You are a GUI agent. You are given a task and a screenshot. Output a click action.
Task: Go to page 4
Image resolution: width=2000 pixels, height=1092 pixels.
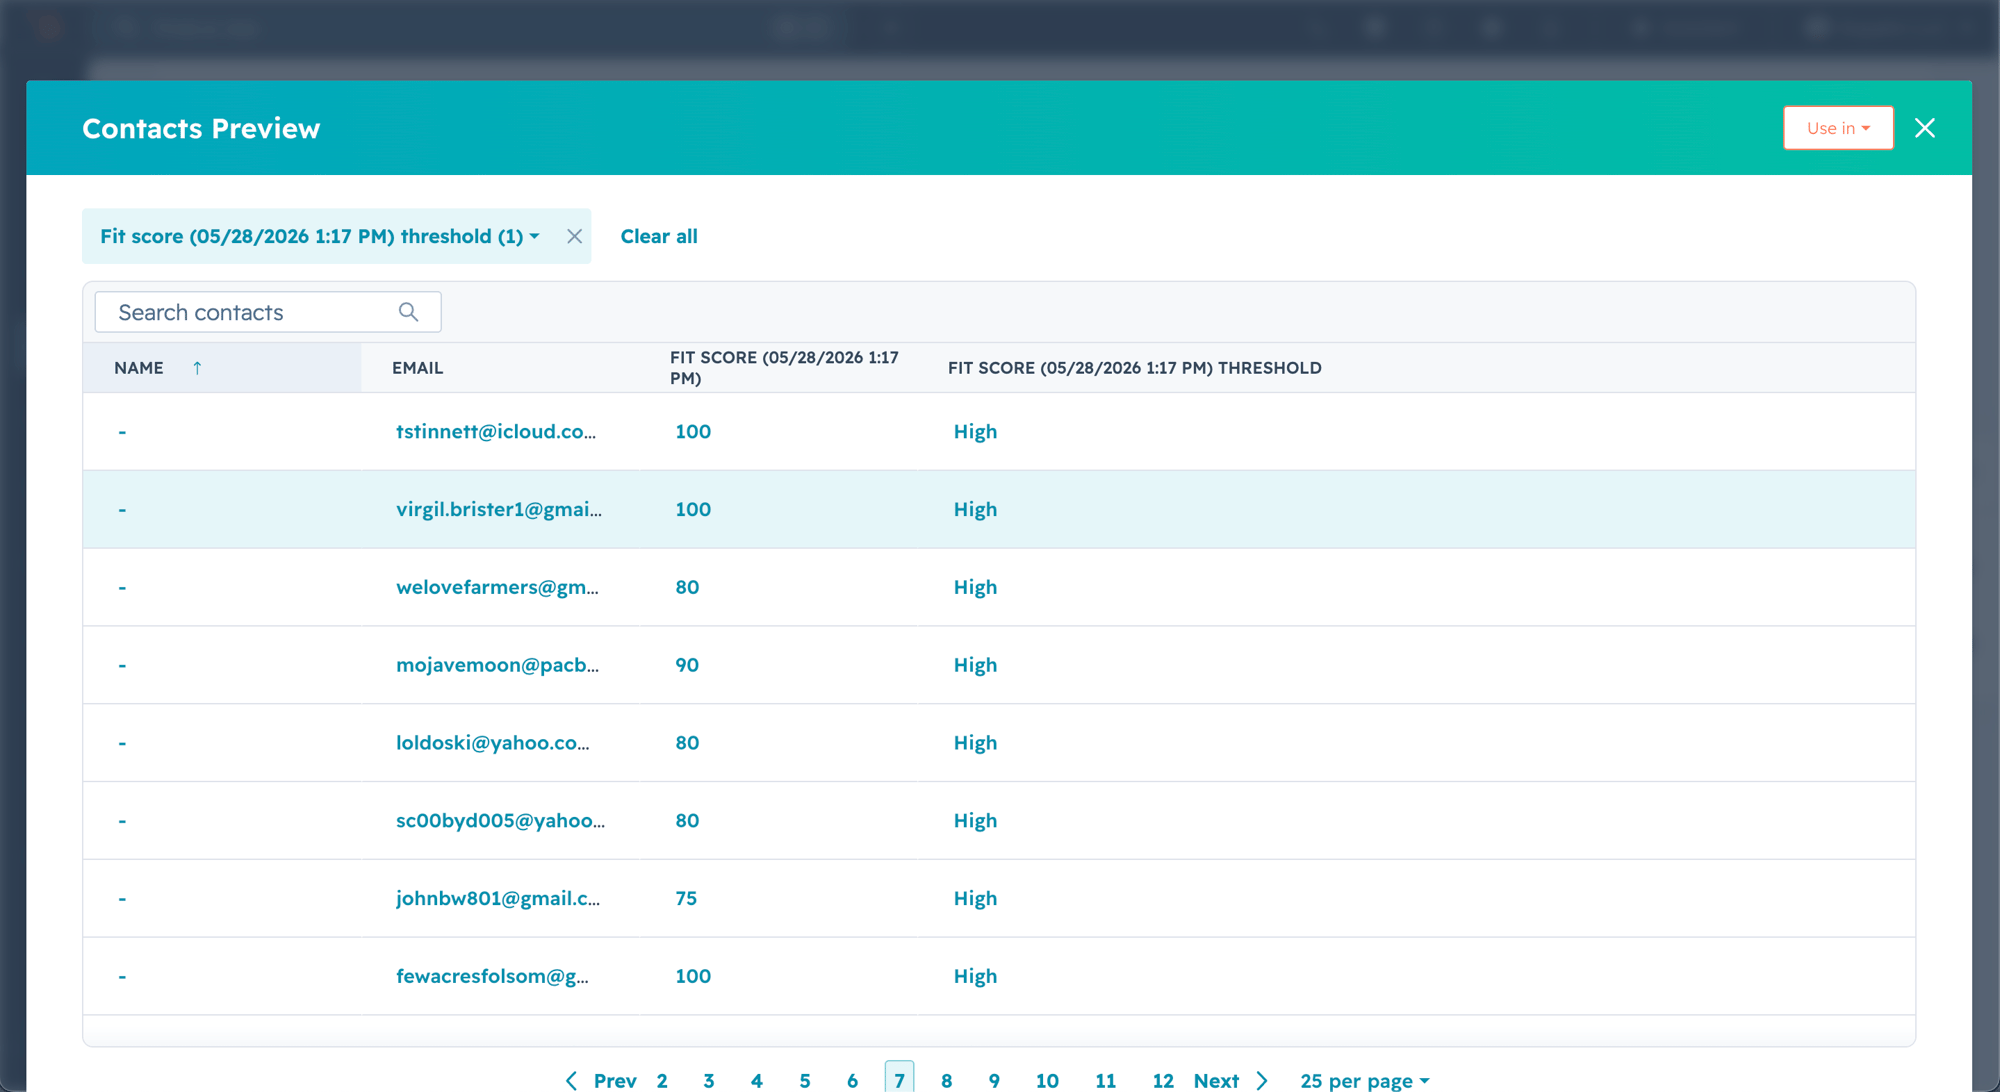click(x=757, y=1080)
